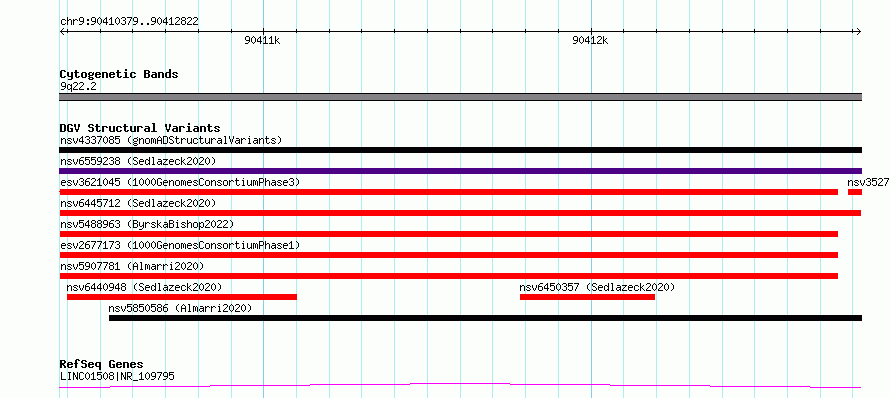Click the nsv5850586 Almarri2020 label
Screen dimensions: 890x398
(x=180, y=308)
